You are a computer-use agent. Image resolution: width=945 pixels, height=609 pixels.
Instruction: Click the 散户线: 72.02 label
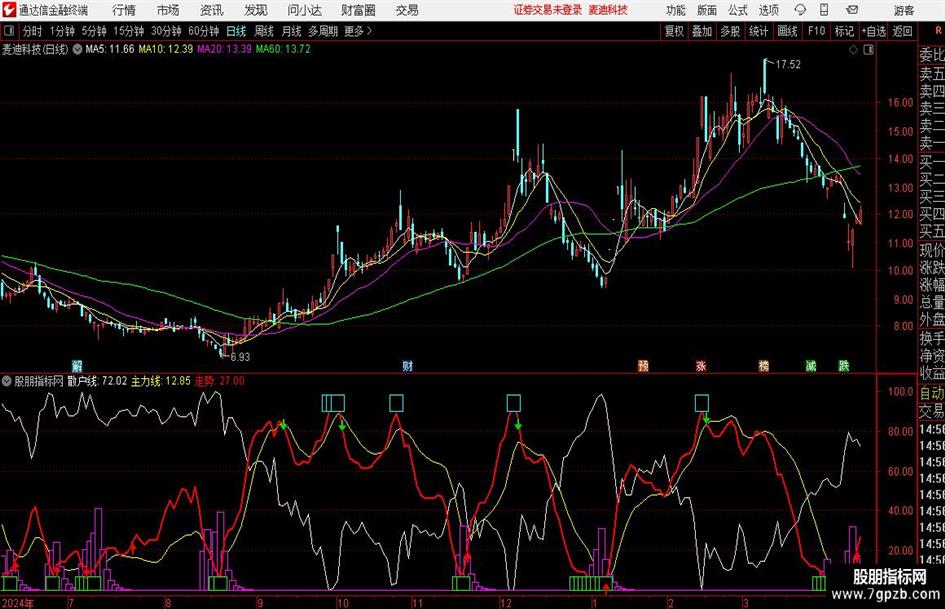pos(97,381)
